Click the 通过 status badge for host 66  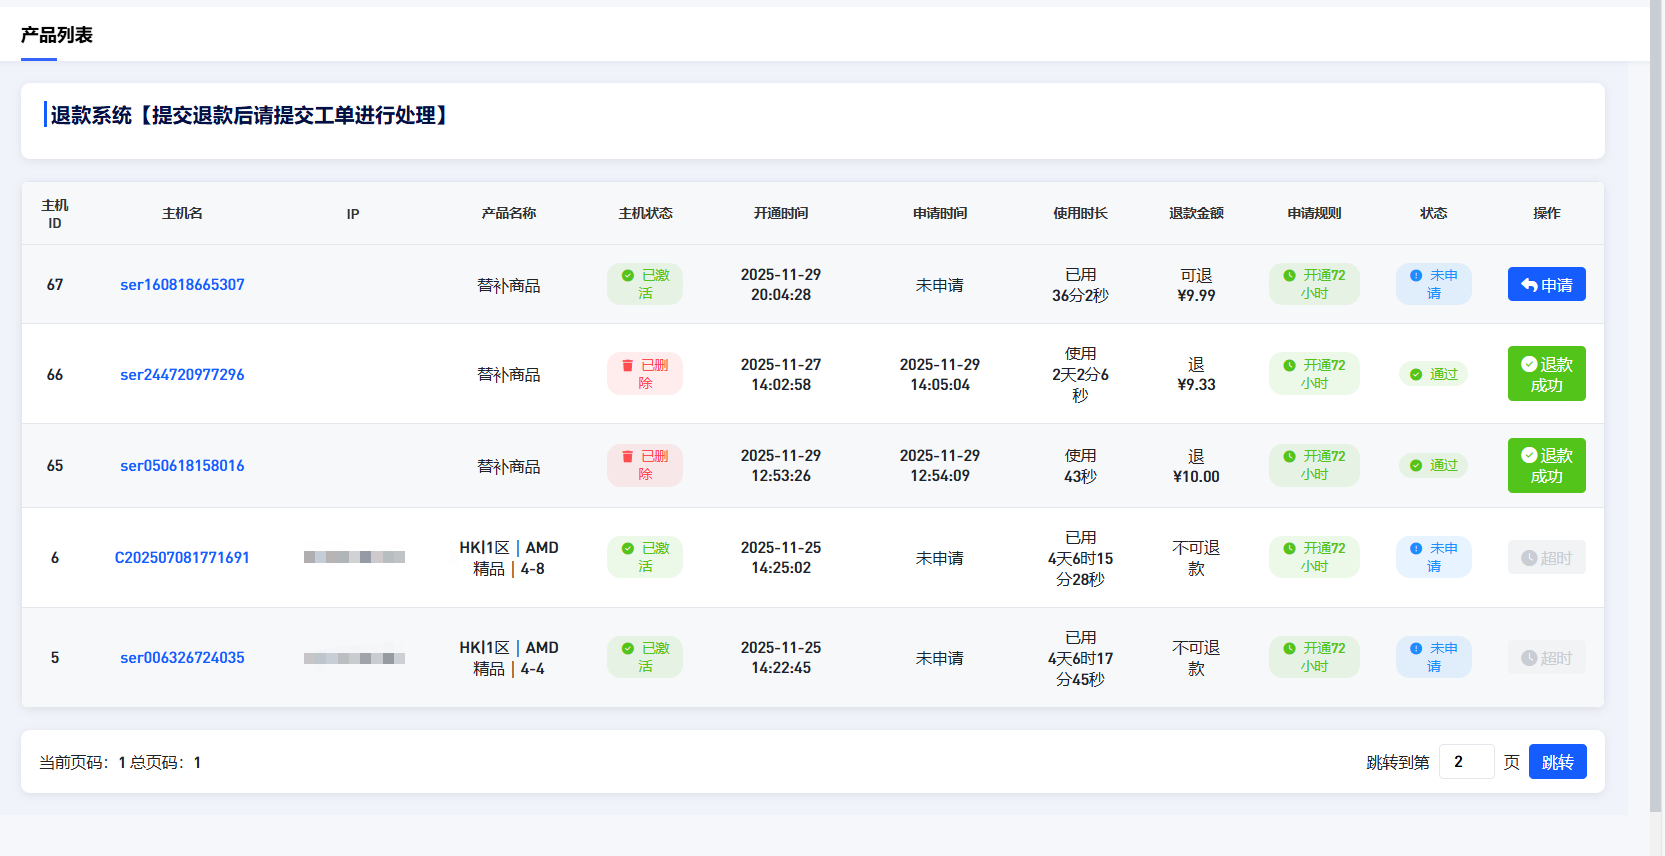tap(1433, 375)
